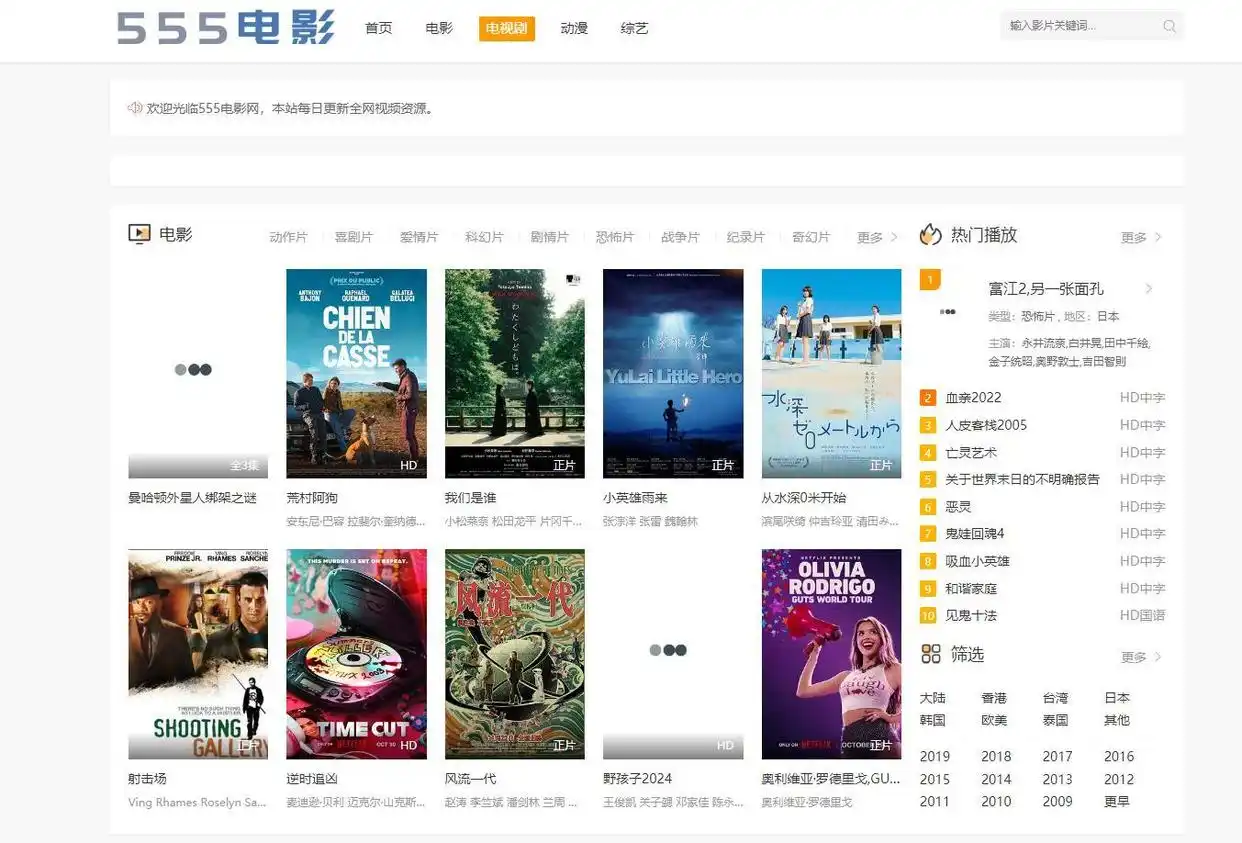Select the 香港 region filter
This screenshot has height=843, width=1242.
pos(996,698)
